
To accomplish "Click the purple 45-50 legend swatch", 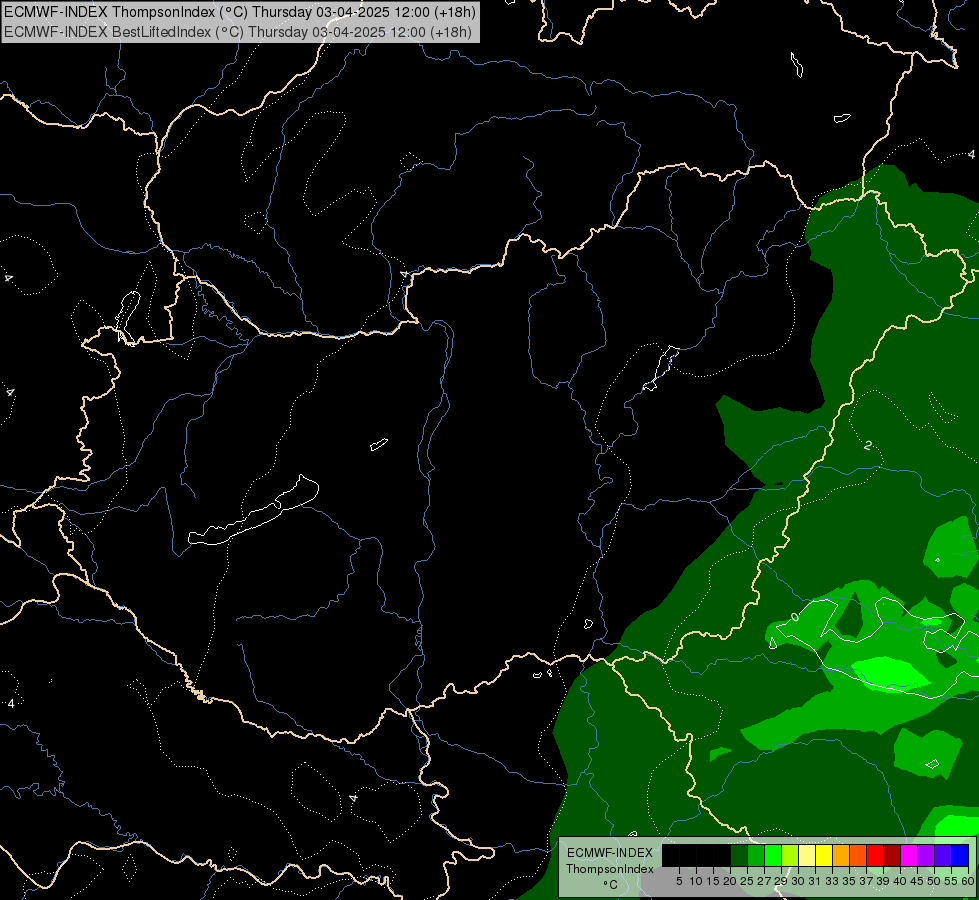I will click(x=926, y=855).
